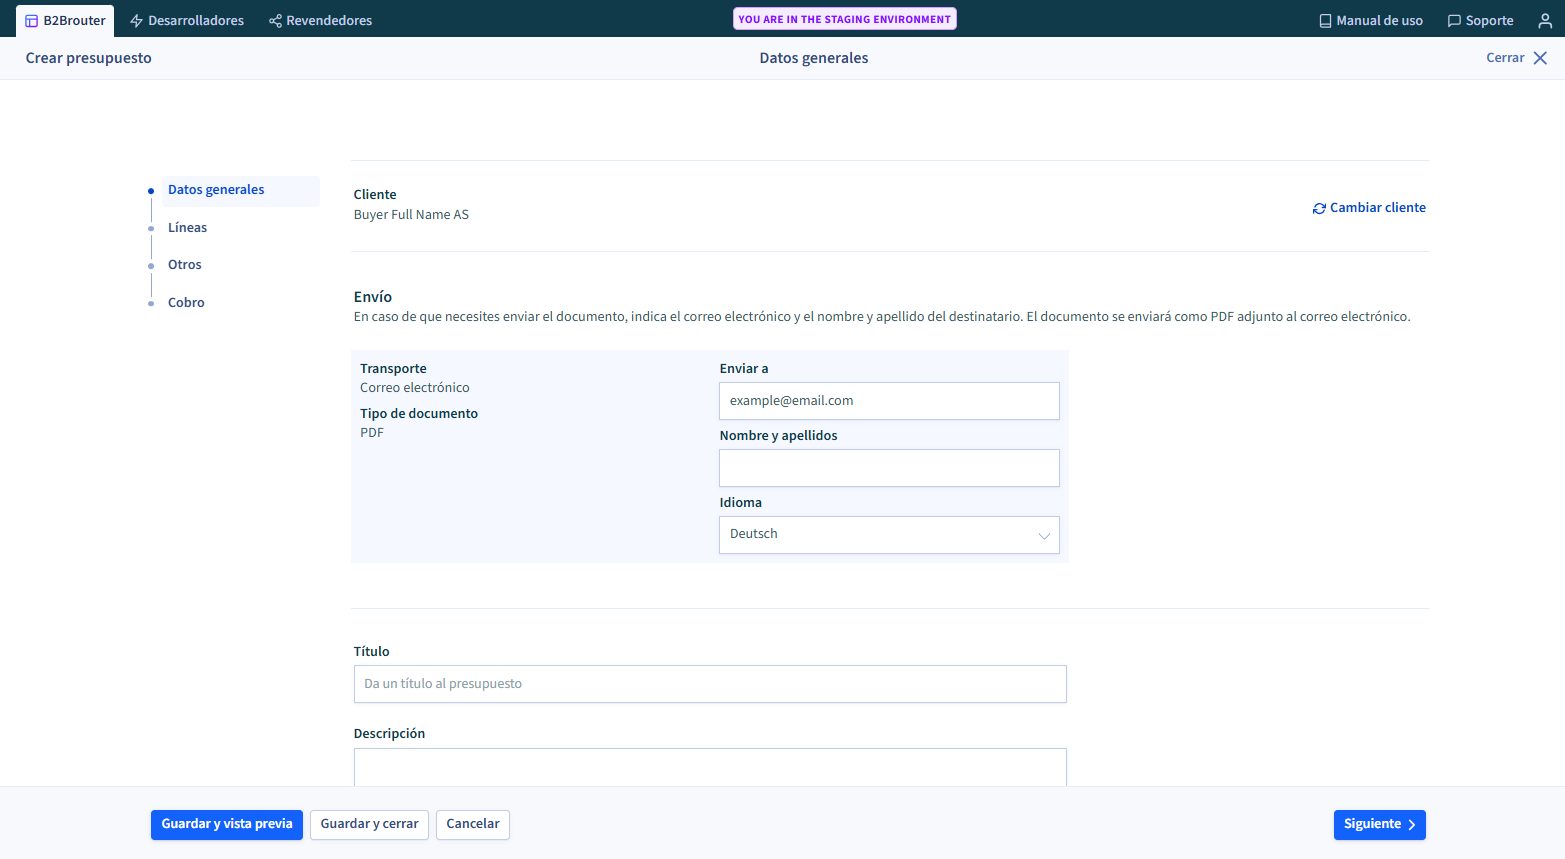Go to the Otros section

(185, 264)
